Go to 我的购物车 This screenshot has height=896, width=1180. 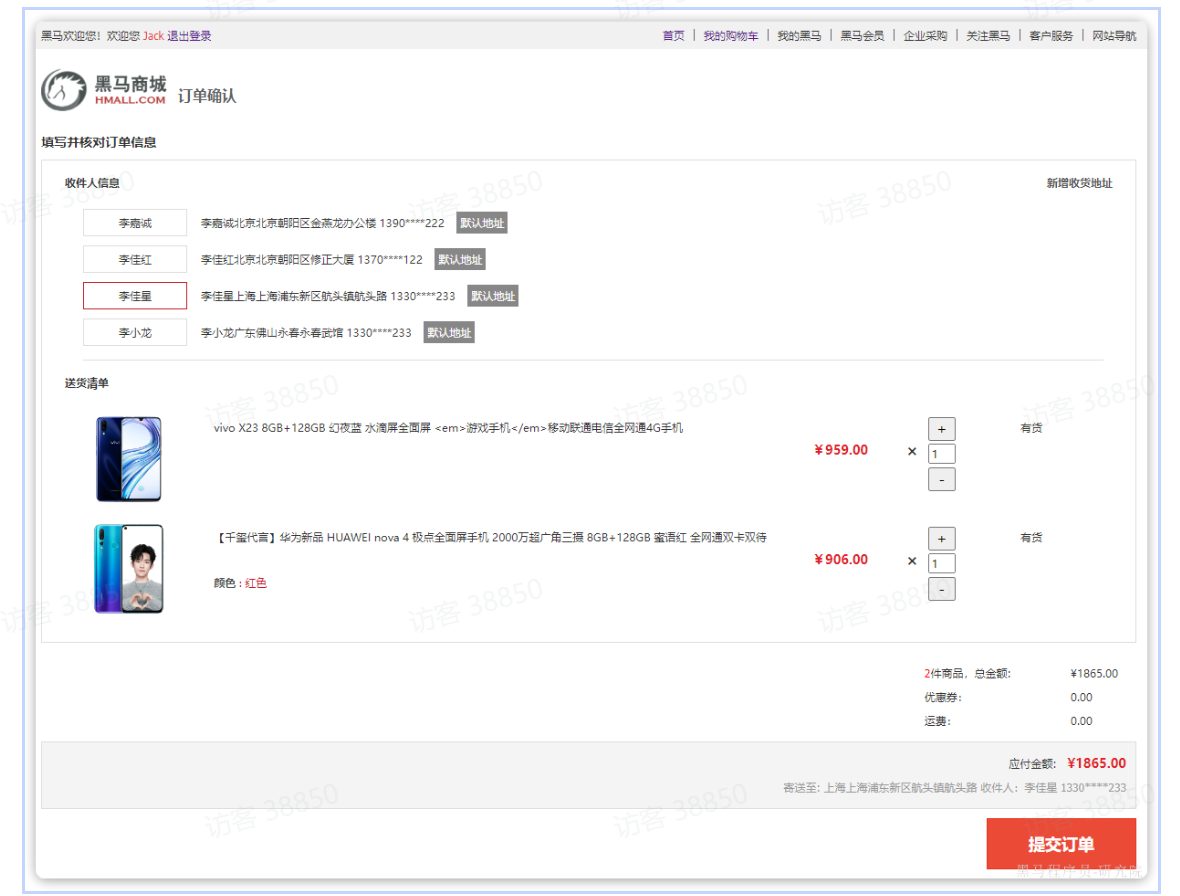coord(731,35)
